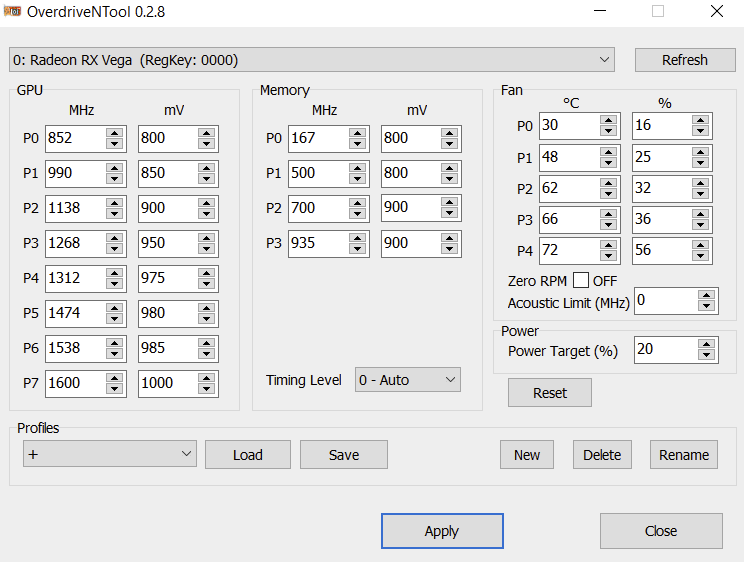
Task: Decrease Fan P4 percent with down arrow
Action: point(701,255)
